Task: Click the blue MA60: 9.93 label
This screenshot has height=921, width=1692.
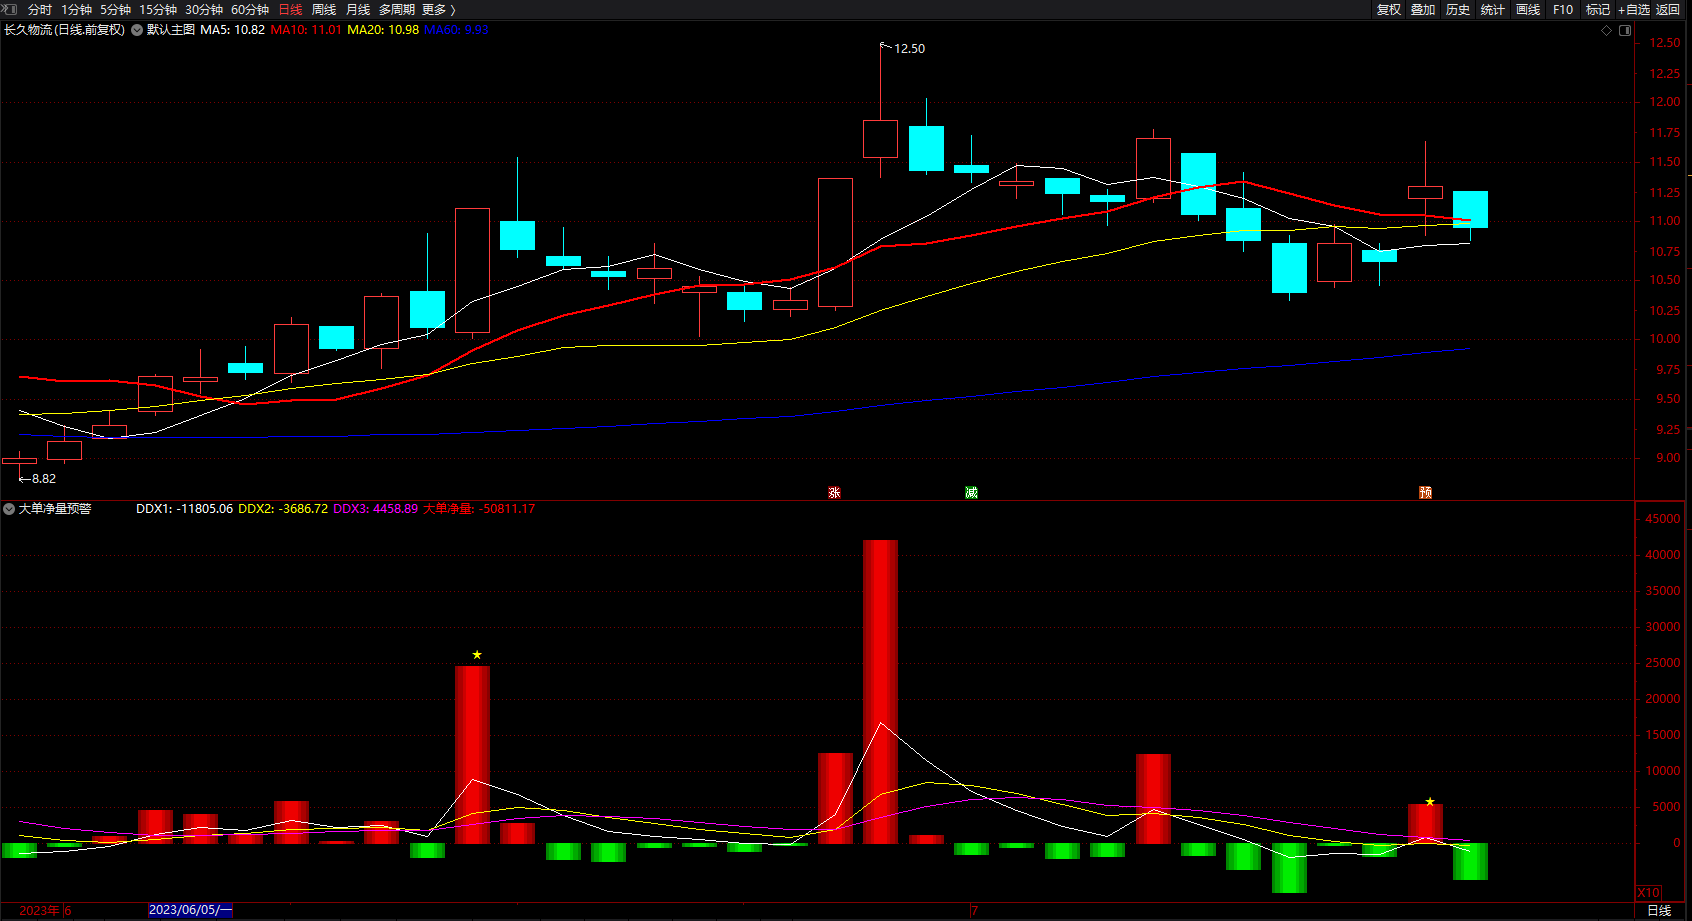Action: click(x=456, y=30)
